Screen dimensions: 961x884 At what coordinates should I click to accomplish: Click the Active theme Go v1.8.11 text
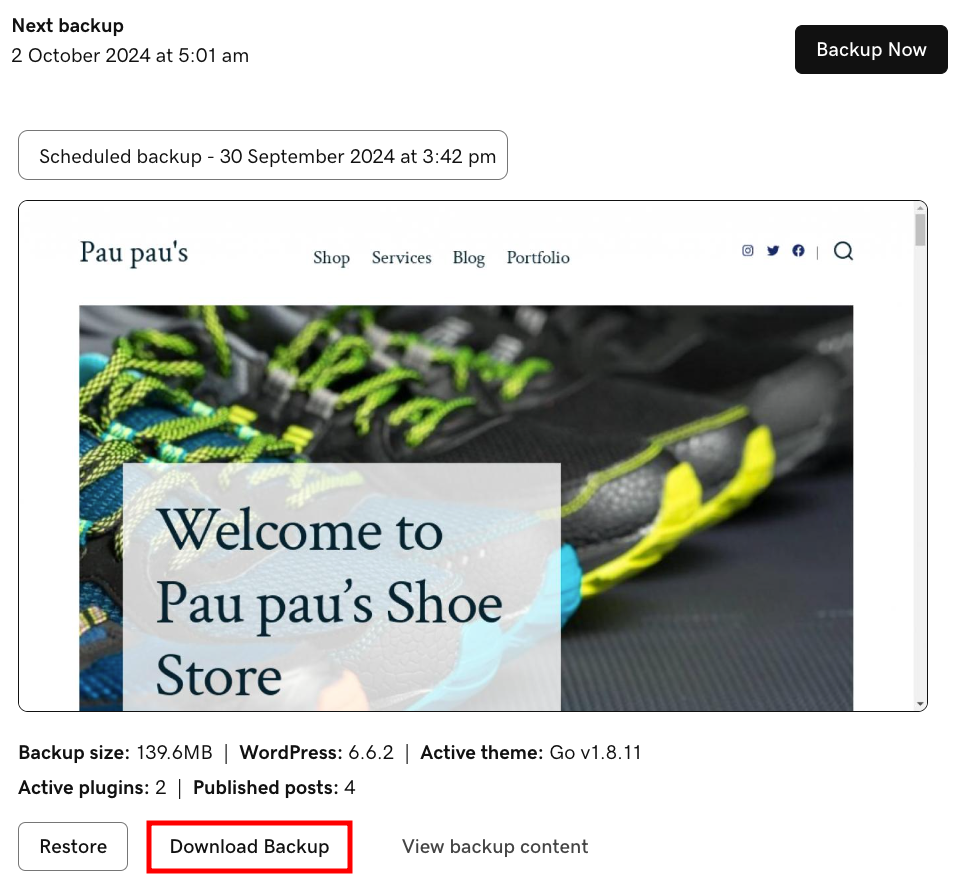pyautogui.click(x=531, y=752)
